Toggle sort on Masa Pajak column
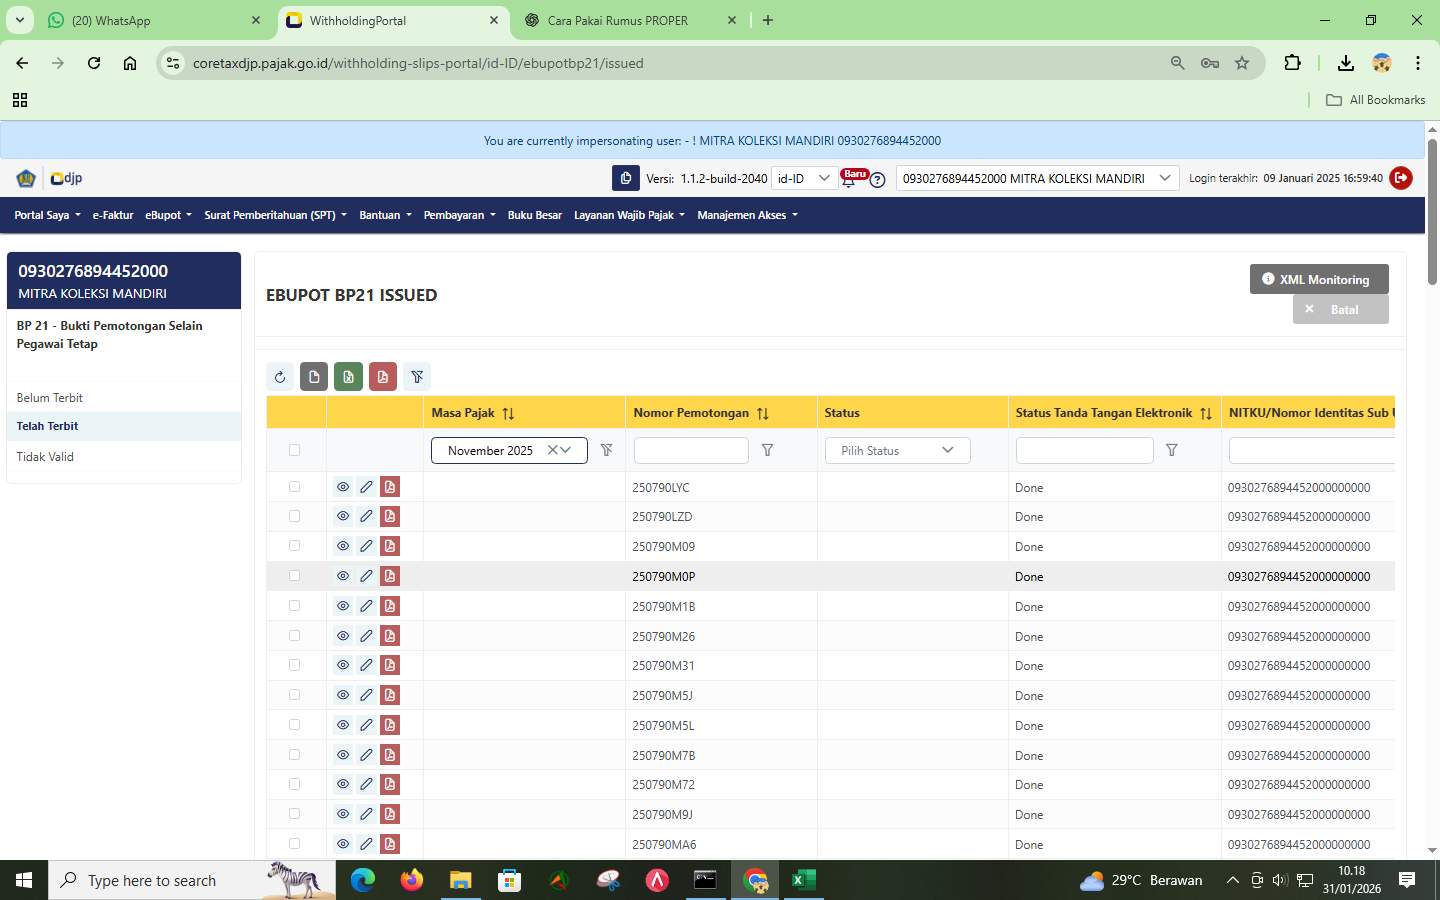The image size is (1440, 900). [x=509, y=412]
